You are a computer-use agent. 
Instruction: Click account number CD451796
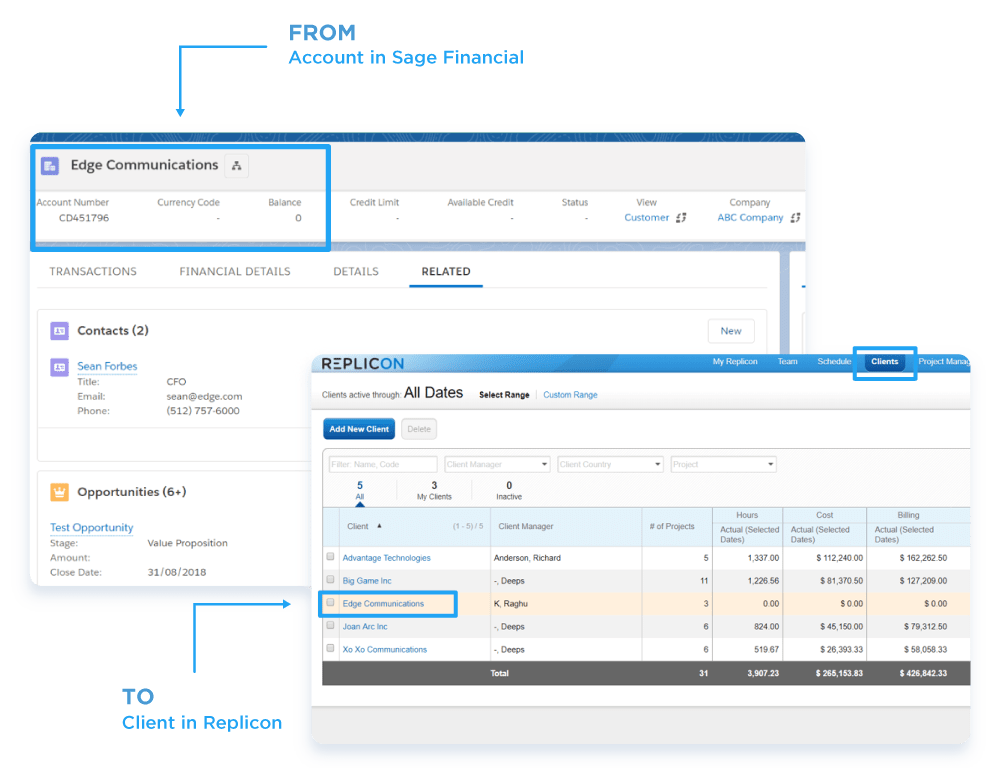tap(84, 218)
